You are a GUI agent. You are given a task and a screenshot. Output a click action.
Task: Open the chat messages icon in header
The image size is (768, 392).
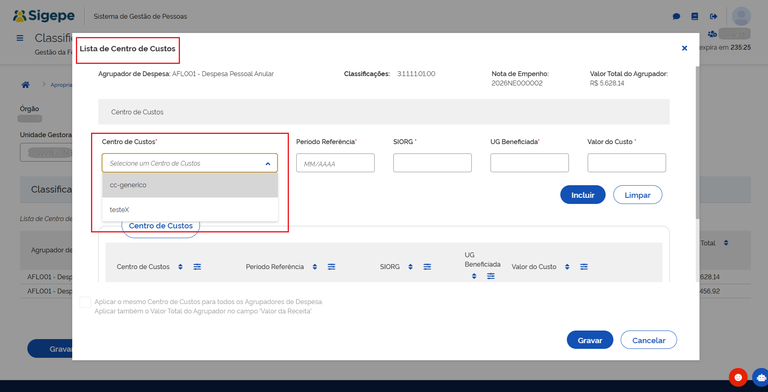(676, 16)
